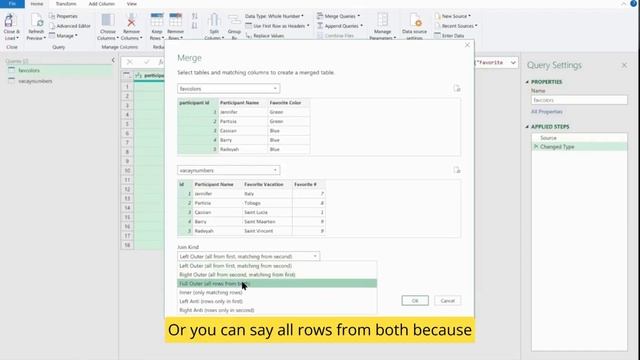This screenshot has height=360, width=640.
Task: Open the Recent Sources dropdown
Action: pyautogui.click(x=456, y=26)
